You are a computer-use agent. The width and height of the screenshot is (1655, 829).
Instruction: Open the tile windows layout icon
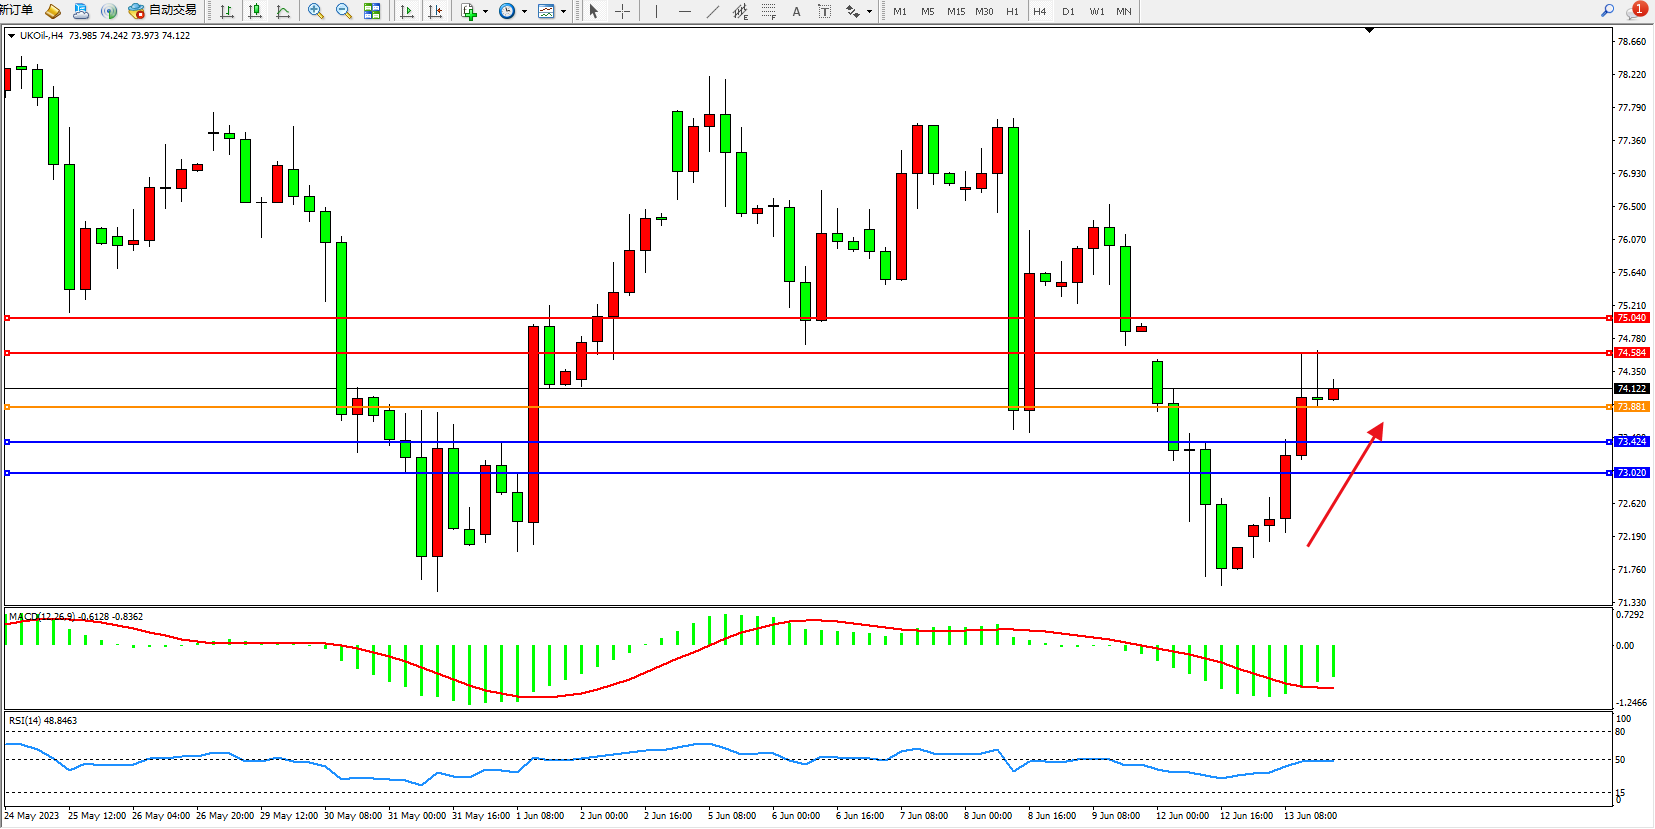pos(372,11)
